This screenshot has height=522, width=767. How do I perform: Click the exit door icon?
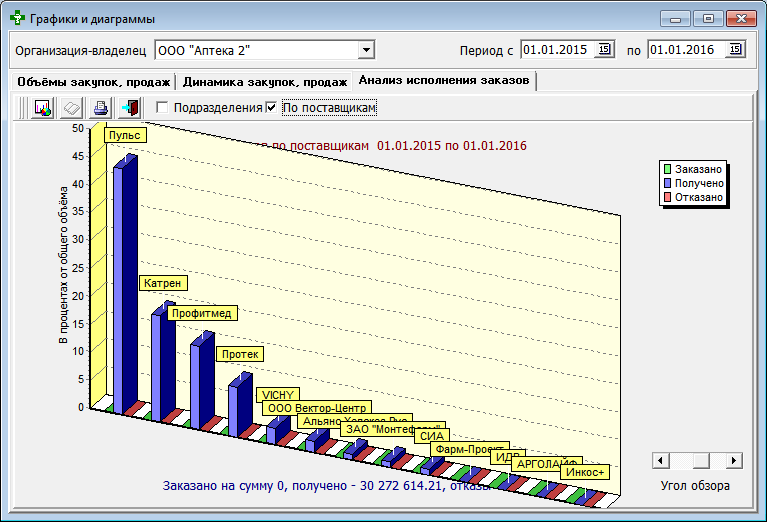coord(129,108)
